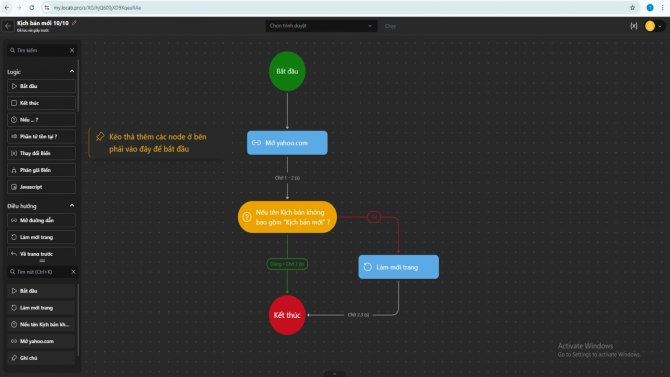Select "Ghi chú" in node finder list
Image resolution: width=670 pixels, height=377 pixels.
[41, 358]
